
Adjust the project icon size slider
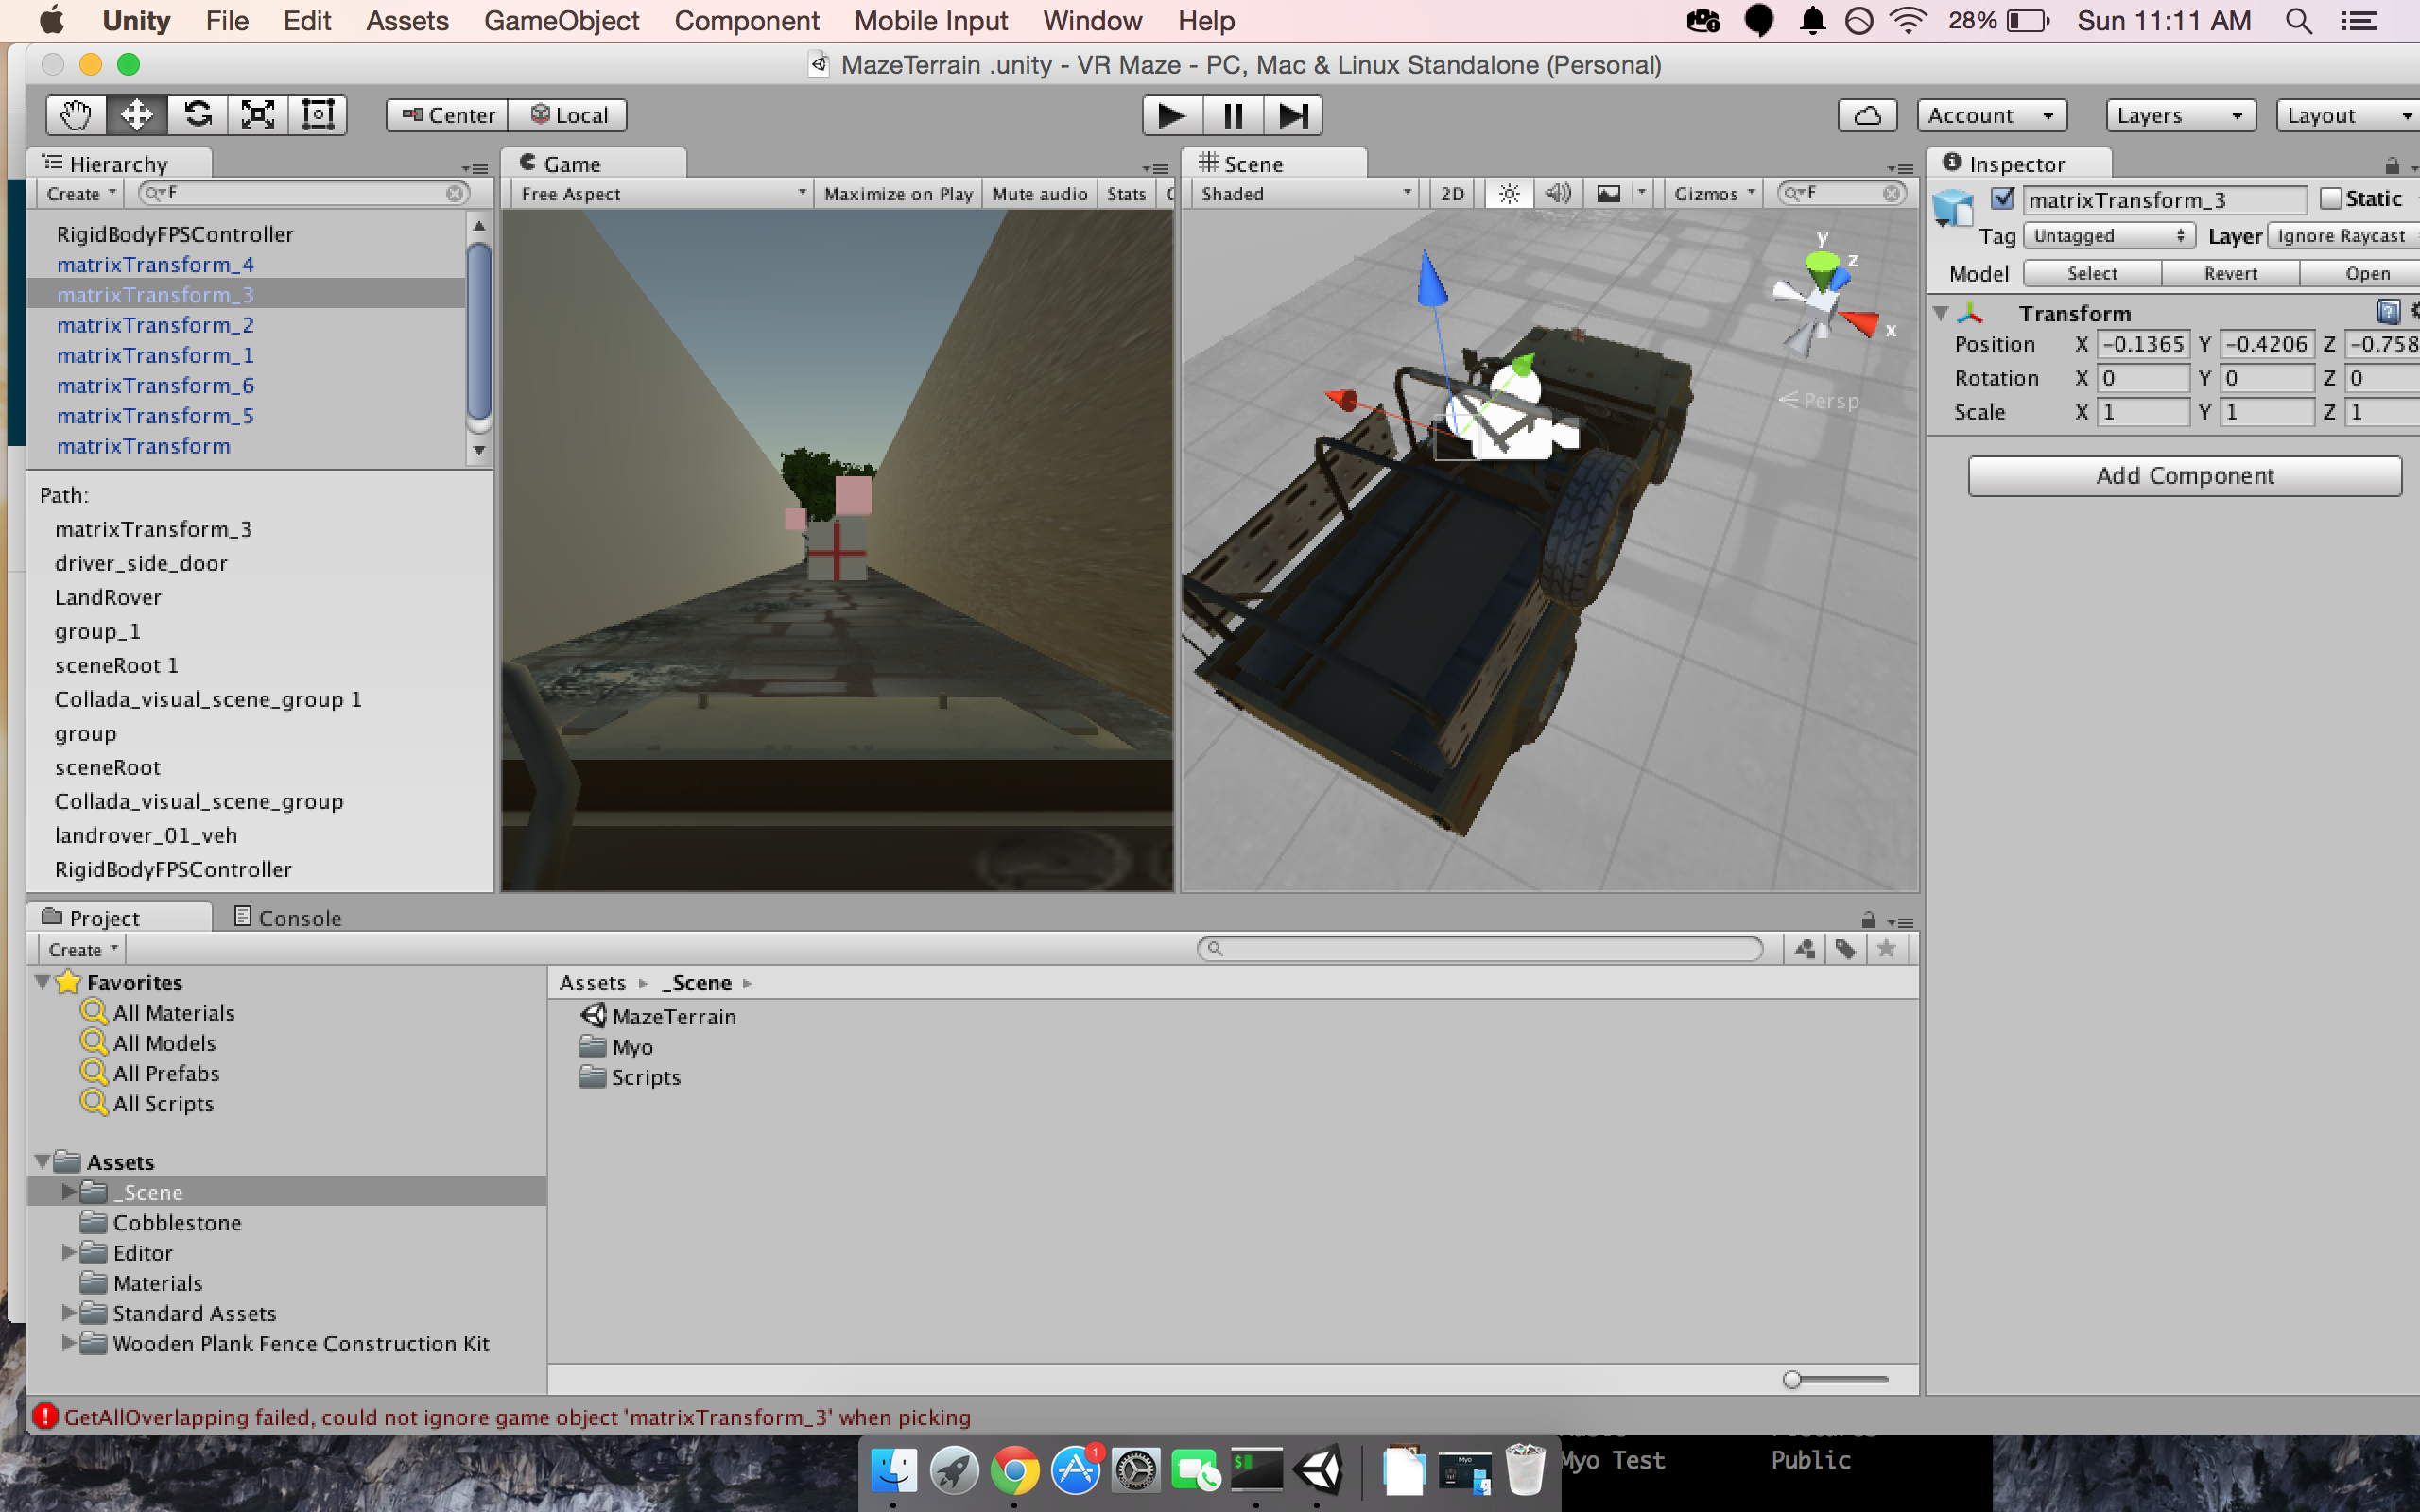(x=1793, y=1380)
